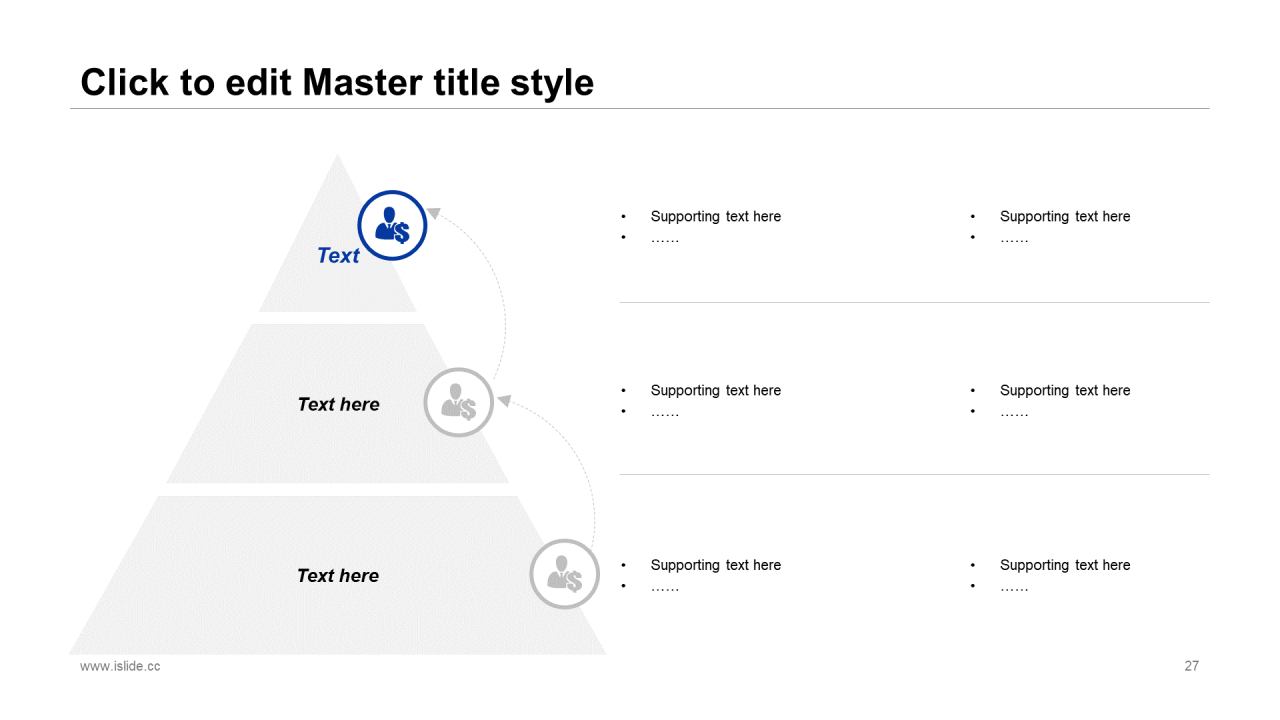
Task: Click 'Text here' label in middle tier
Action: (x=338, y=404)
